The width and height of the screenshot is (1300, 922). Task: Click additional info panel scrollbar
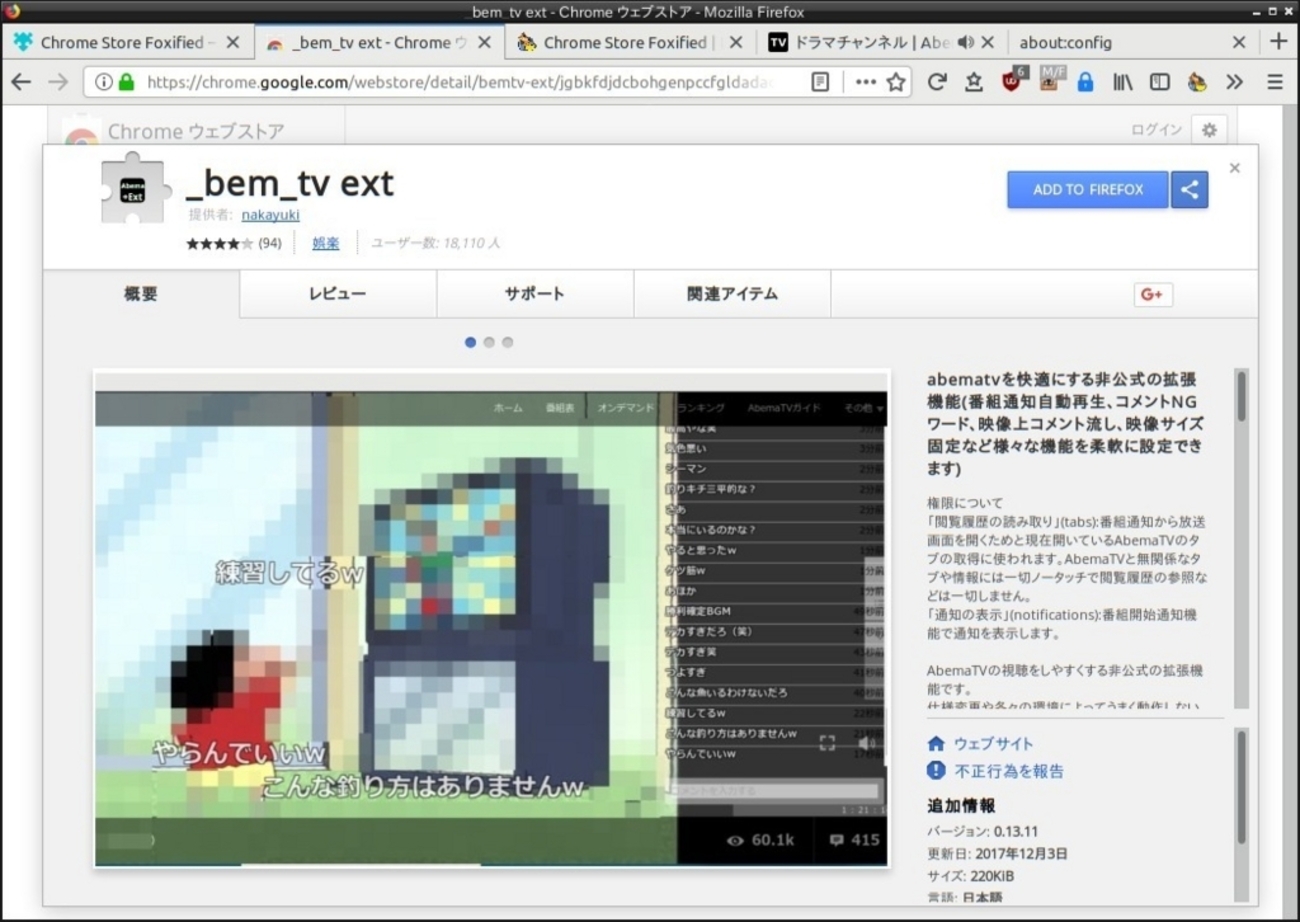[1241, 815]
